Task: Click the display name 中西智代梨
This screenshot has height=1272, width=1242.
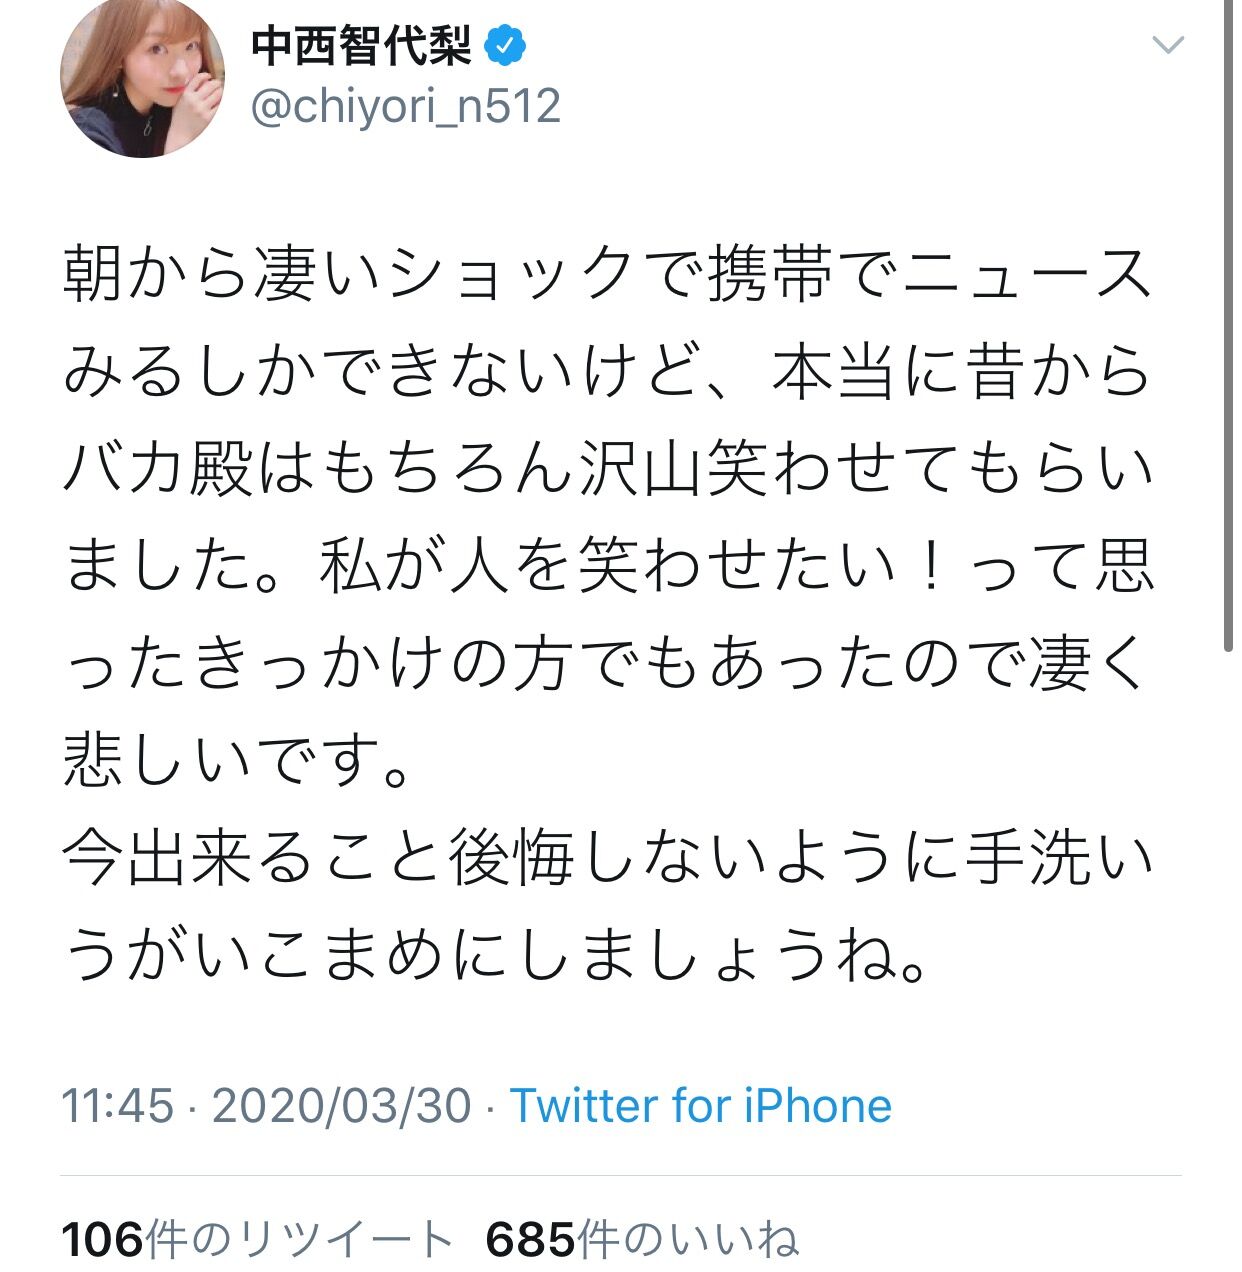Action: (362, 46)
